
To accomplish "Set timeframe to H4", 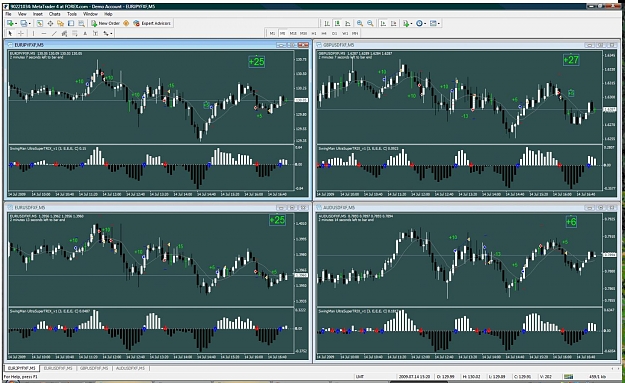I will 324,33.
